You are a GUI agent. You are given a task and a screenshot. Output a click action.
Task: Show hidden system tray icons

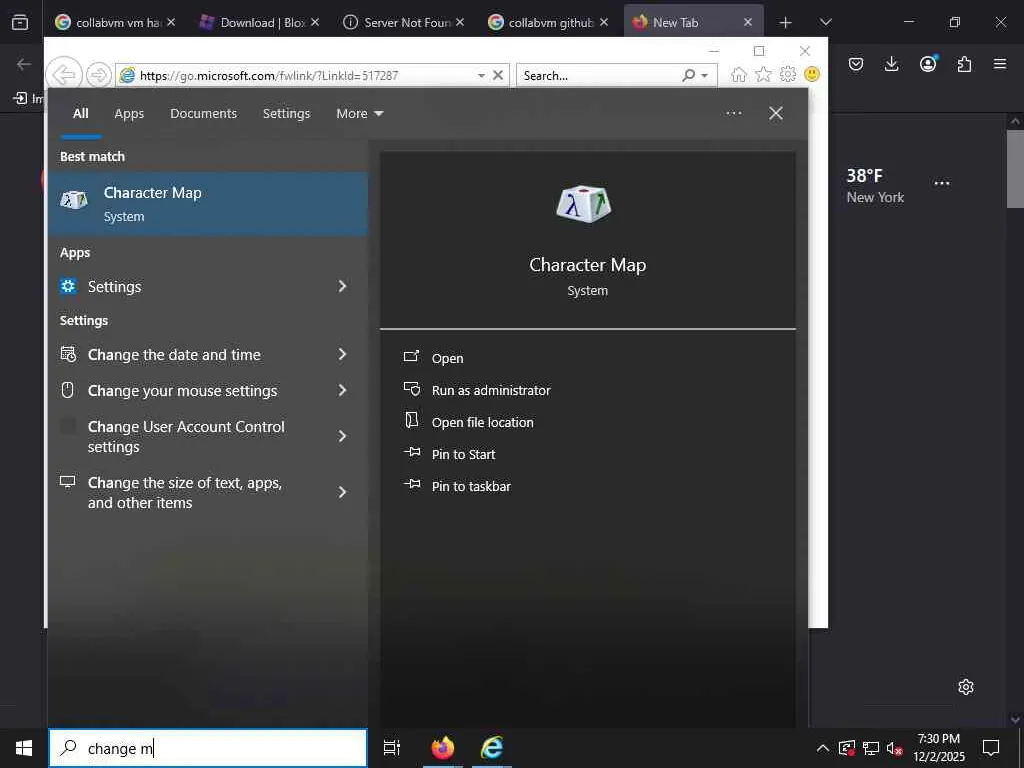pos(823,748)
